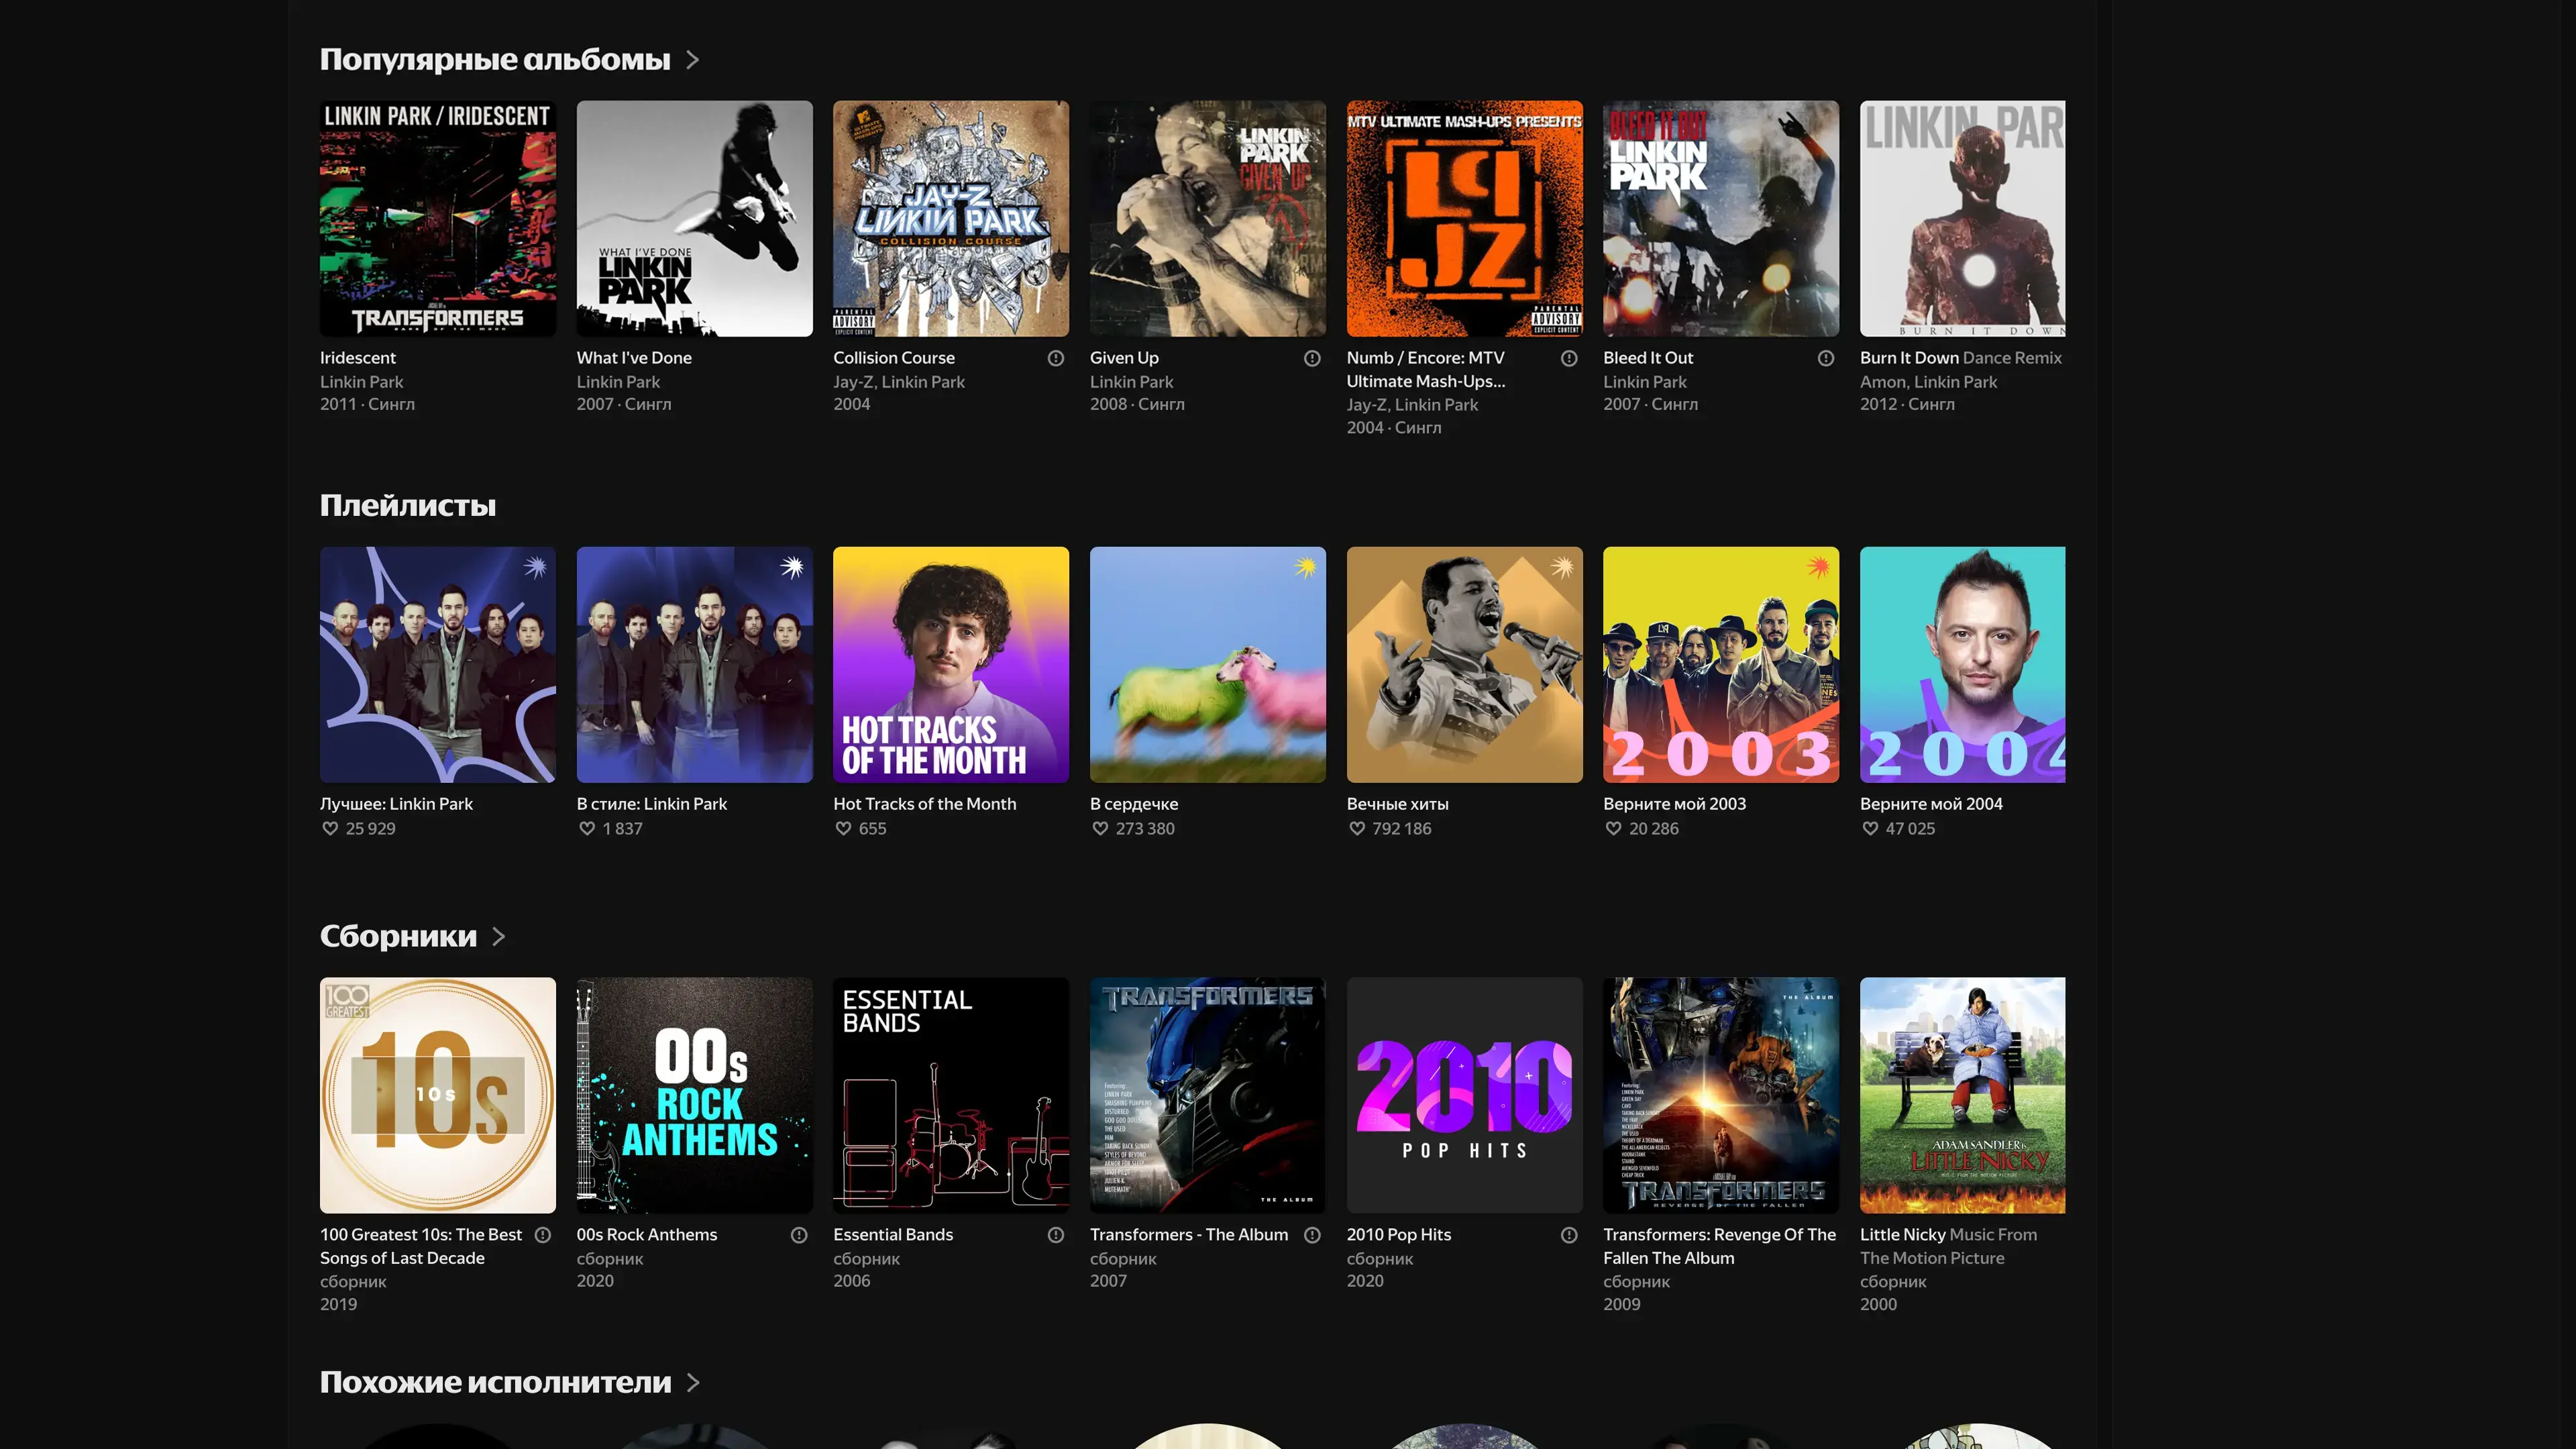Click explicit icon beside Given Up single
This screenshot has height=1449, width=2576.
point(1312,358)
